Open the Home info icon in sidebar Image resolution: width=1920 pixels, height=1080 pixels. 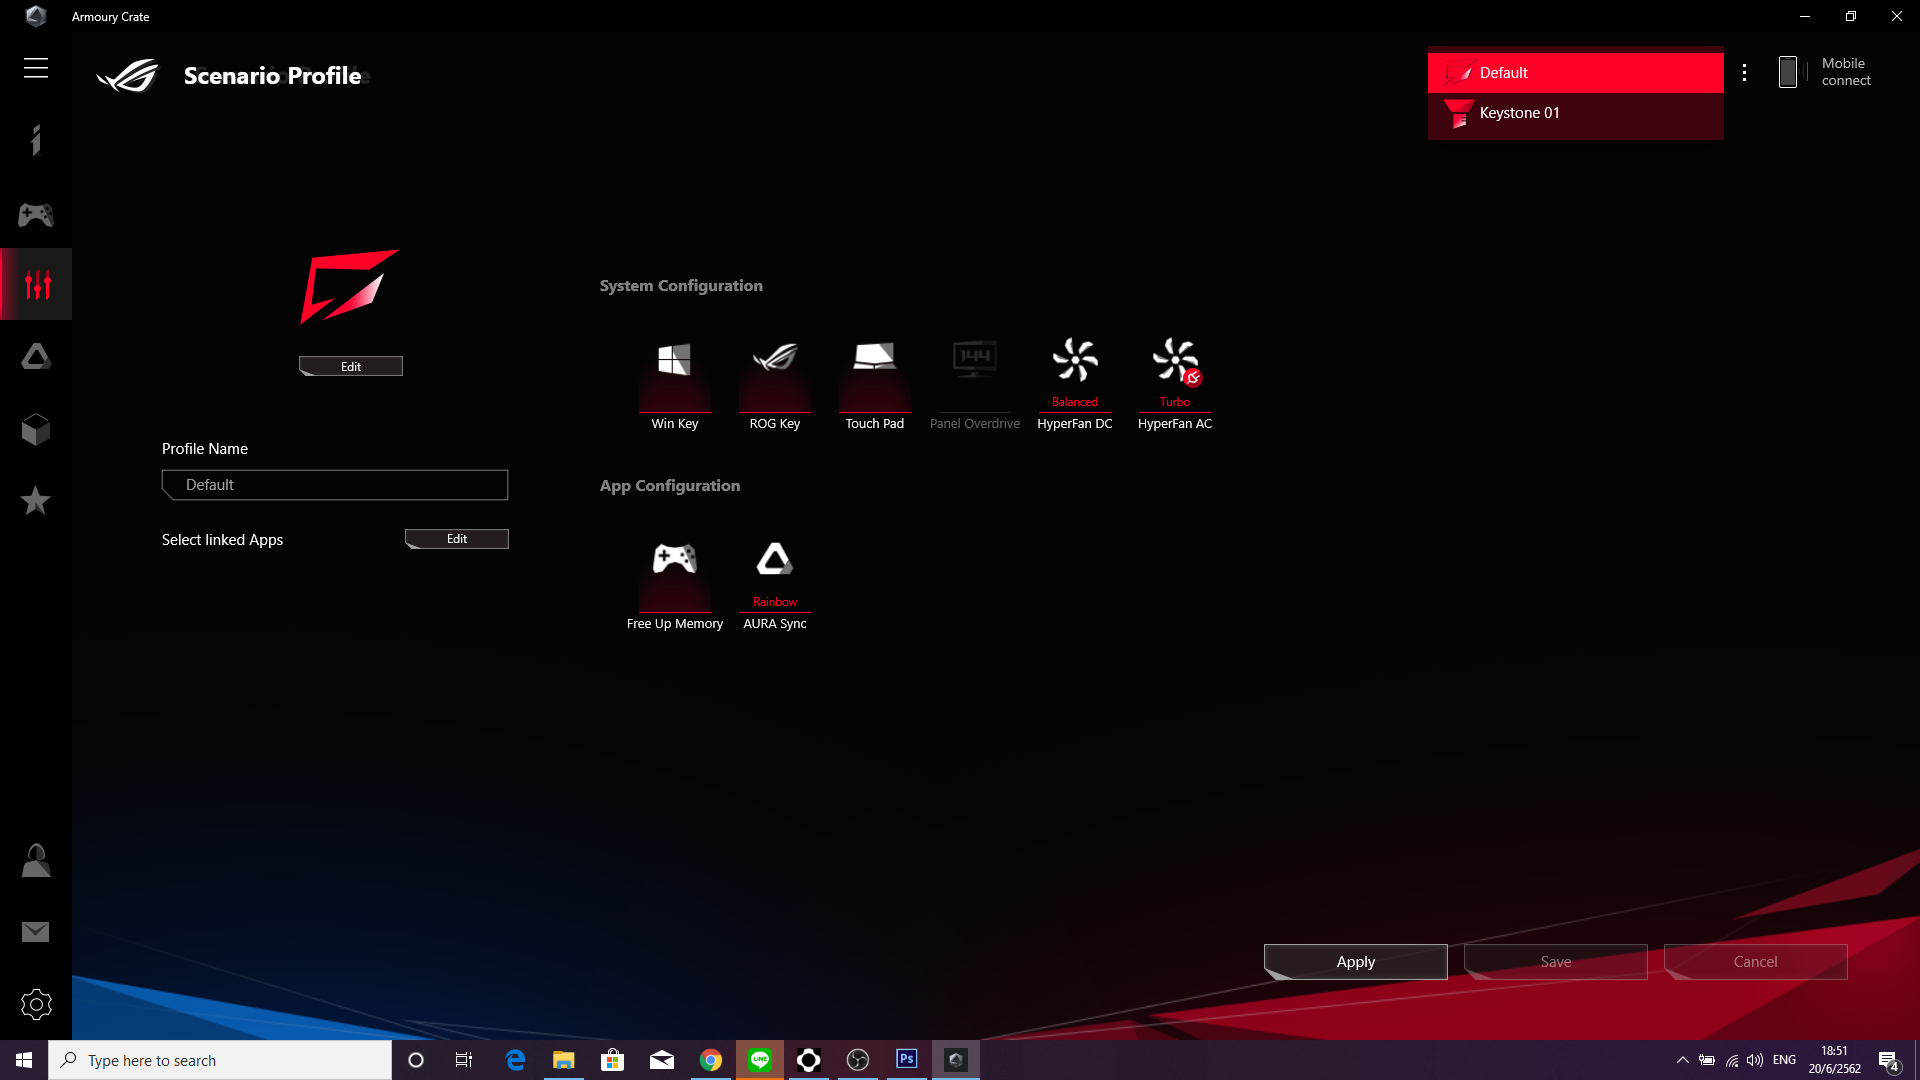tap(36, 140)
